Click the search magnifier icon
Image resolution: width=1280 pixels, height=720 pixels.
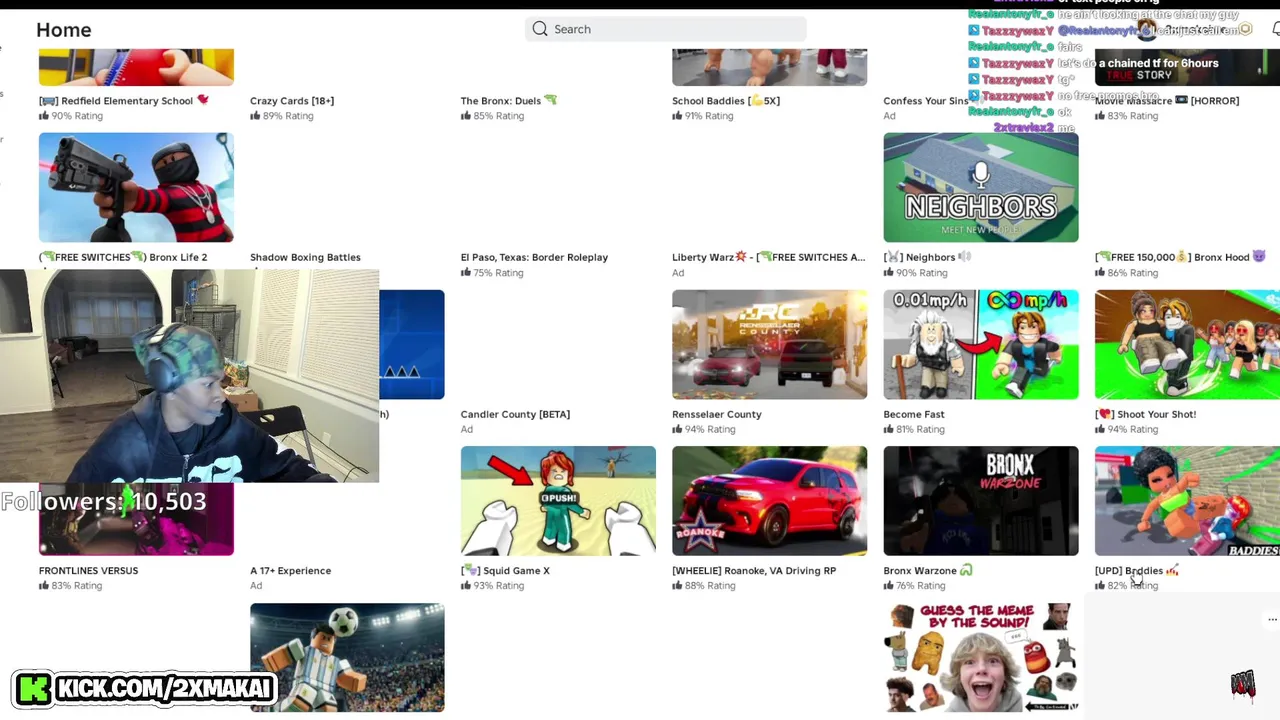[x=540, y=29]
